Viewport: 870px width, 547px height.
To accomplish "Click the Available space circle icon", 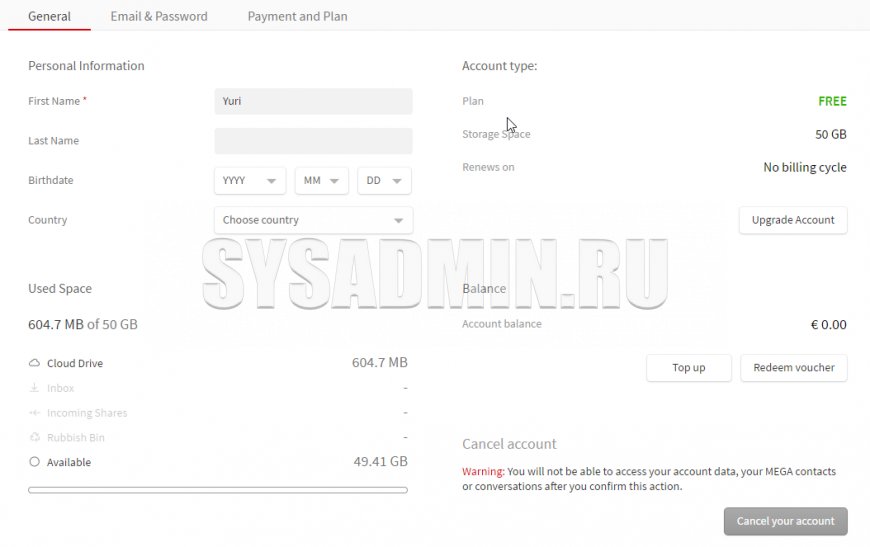I will (x=34, y=462).
